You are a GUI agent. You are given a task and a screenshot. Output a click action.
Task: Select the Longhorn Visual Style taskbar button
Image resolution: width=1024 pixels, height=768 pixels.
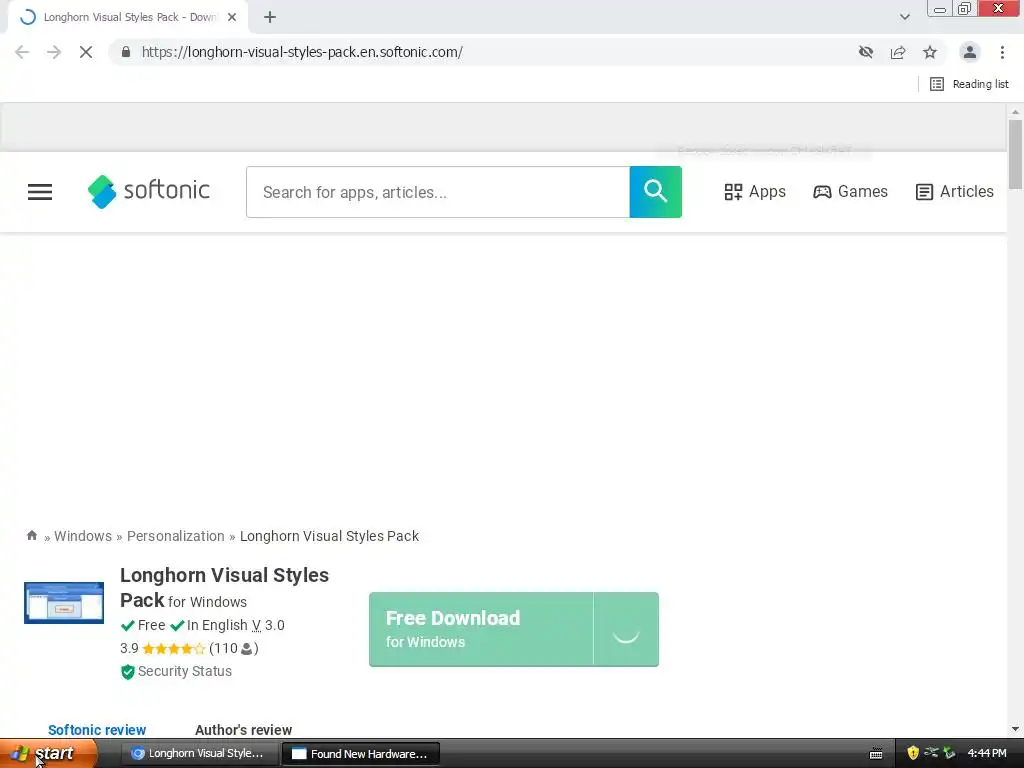(x=200, y=754)
